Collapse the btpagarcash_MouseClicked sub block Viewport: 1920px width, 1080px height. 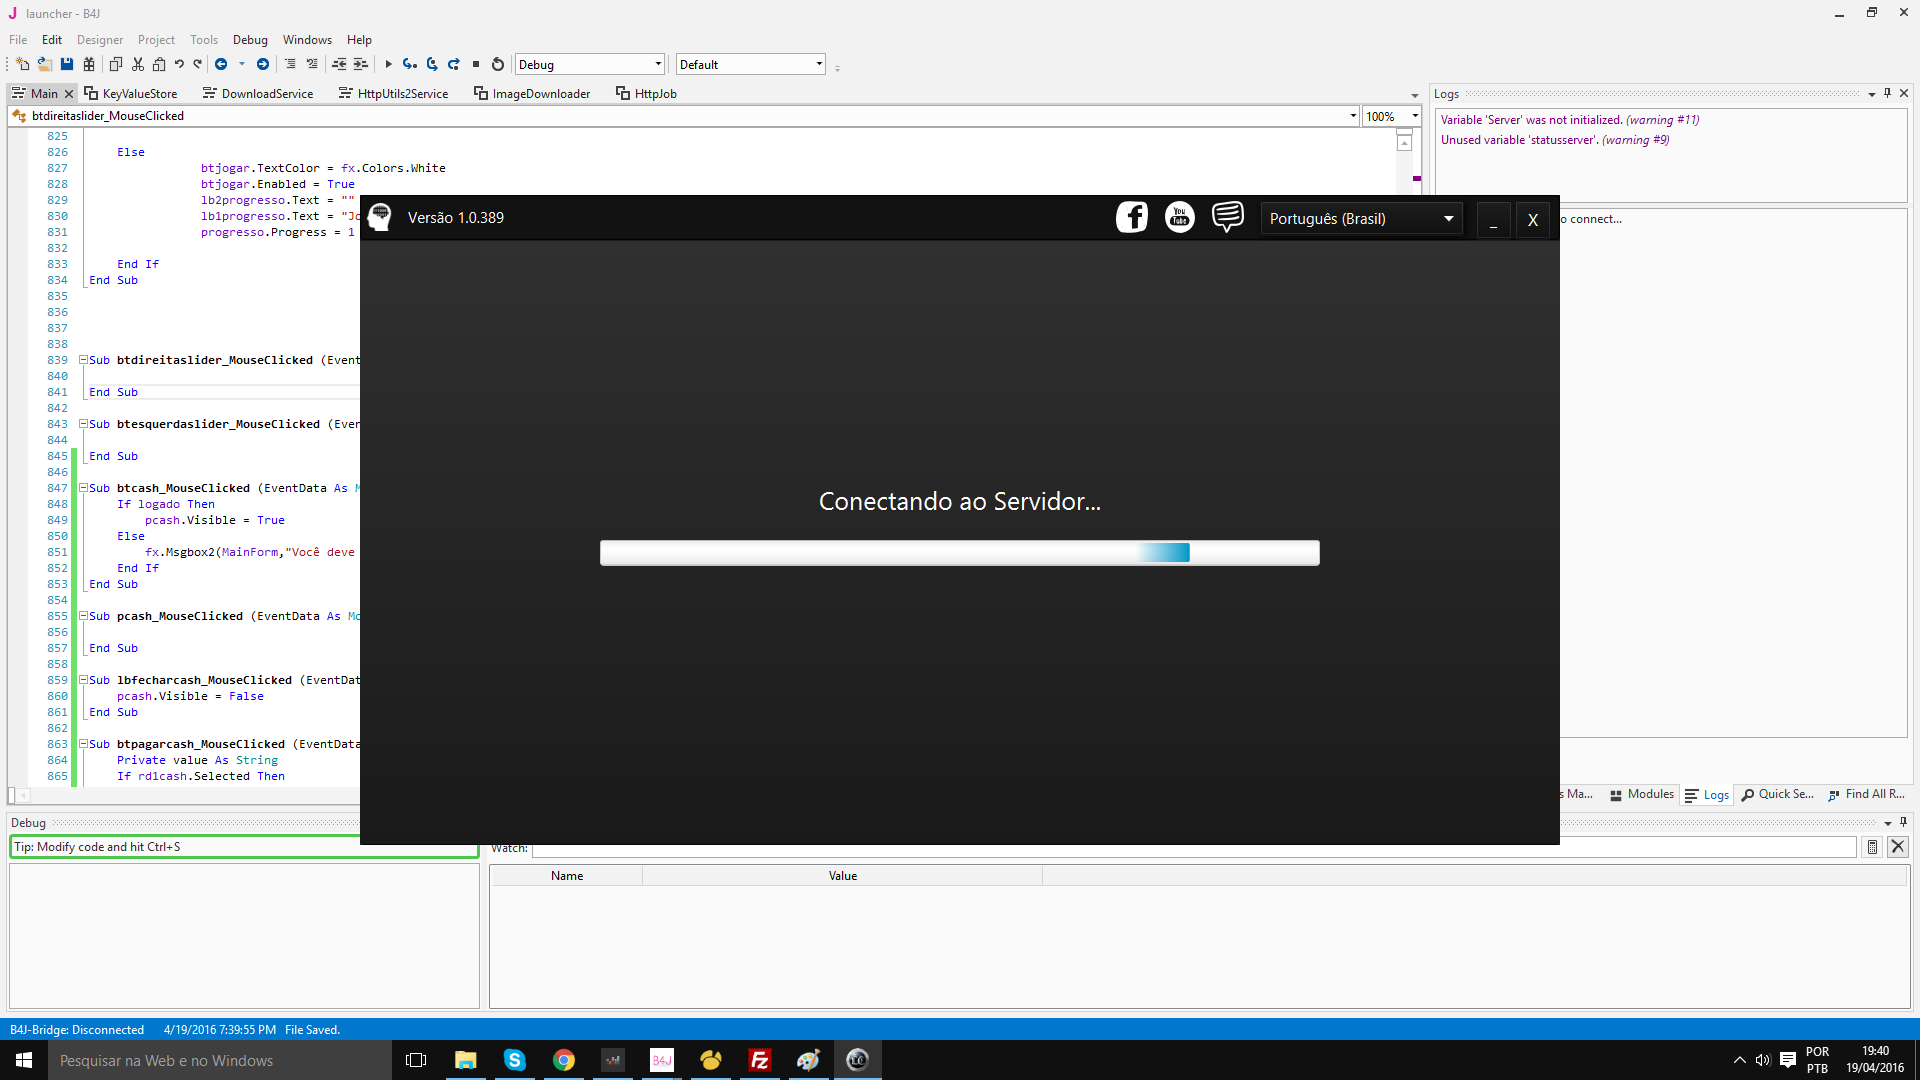click(x=84, y=744)
